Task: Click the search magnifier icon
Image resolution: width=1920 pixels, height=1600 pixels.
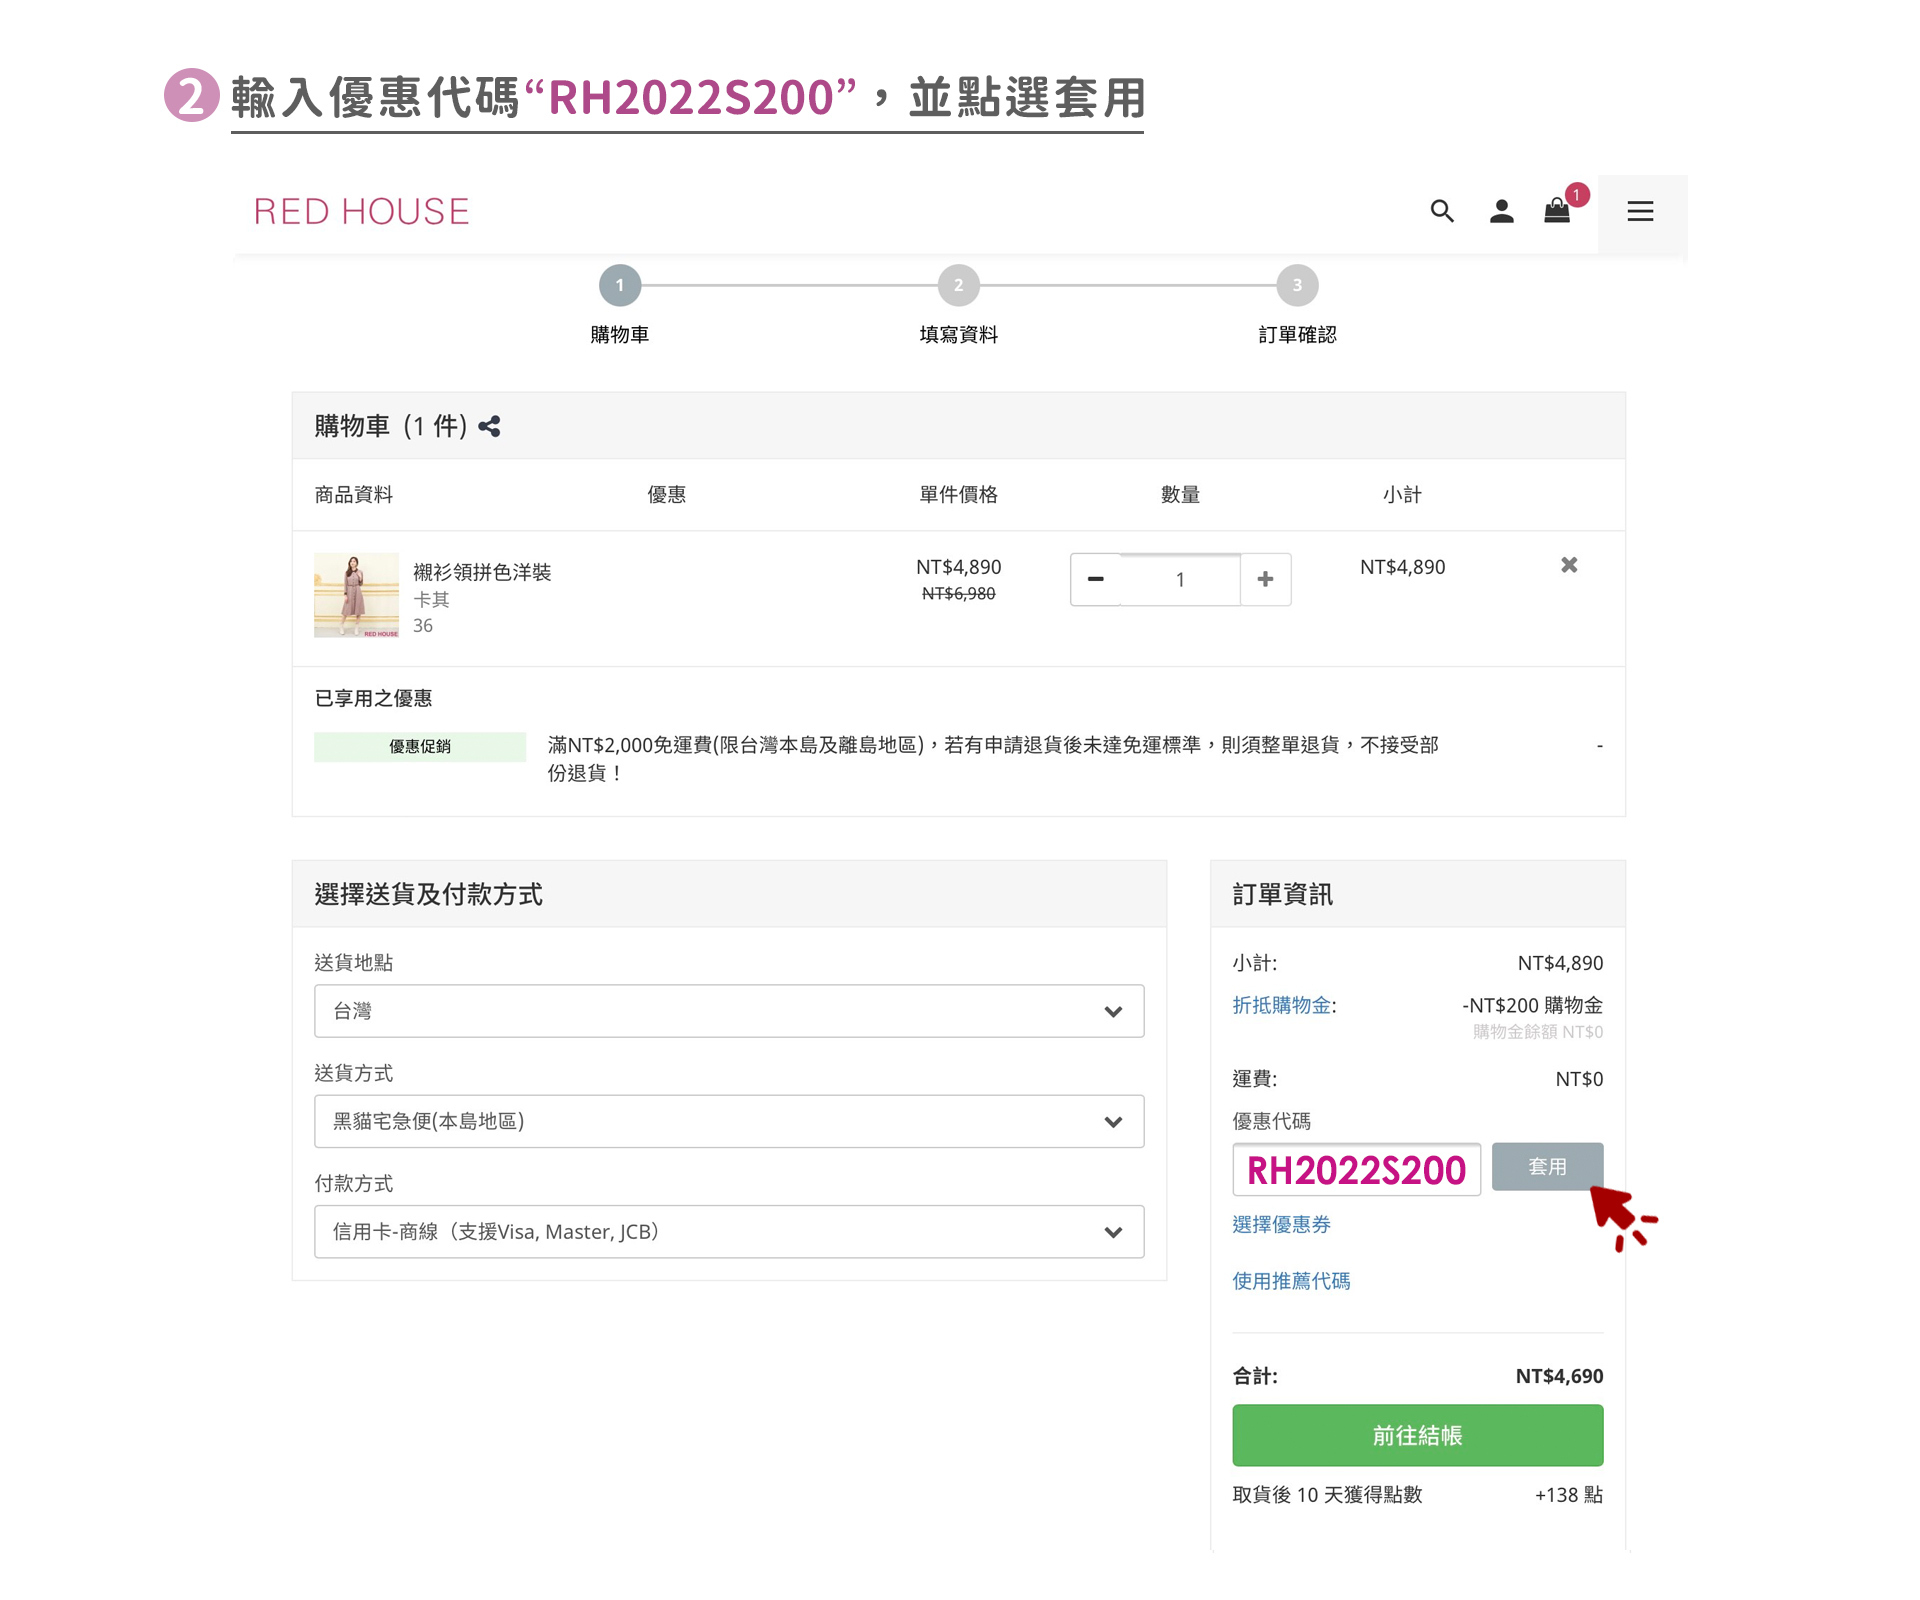Action: [1441, 211]
